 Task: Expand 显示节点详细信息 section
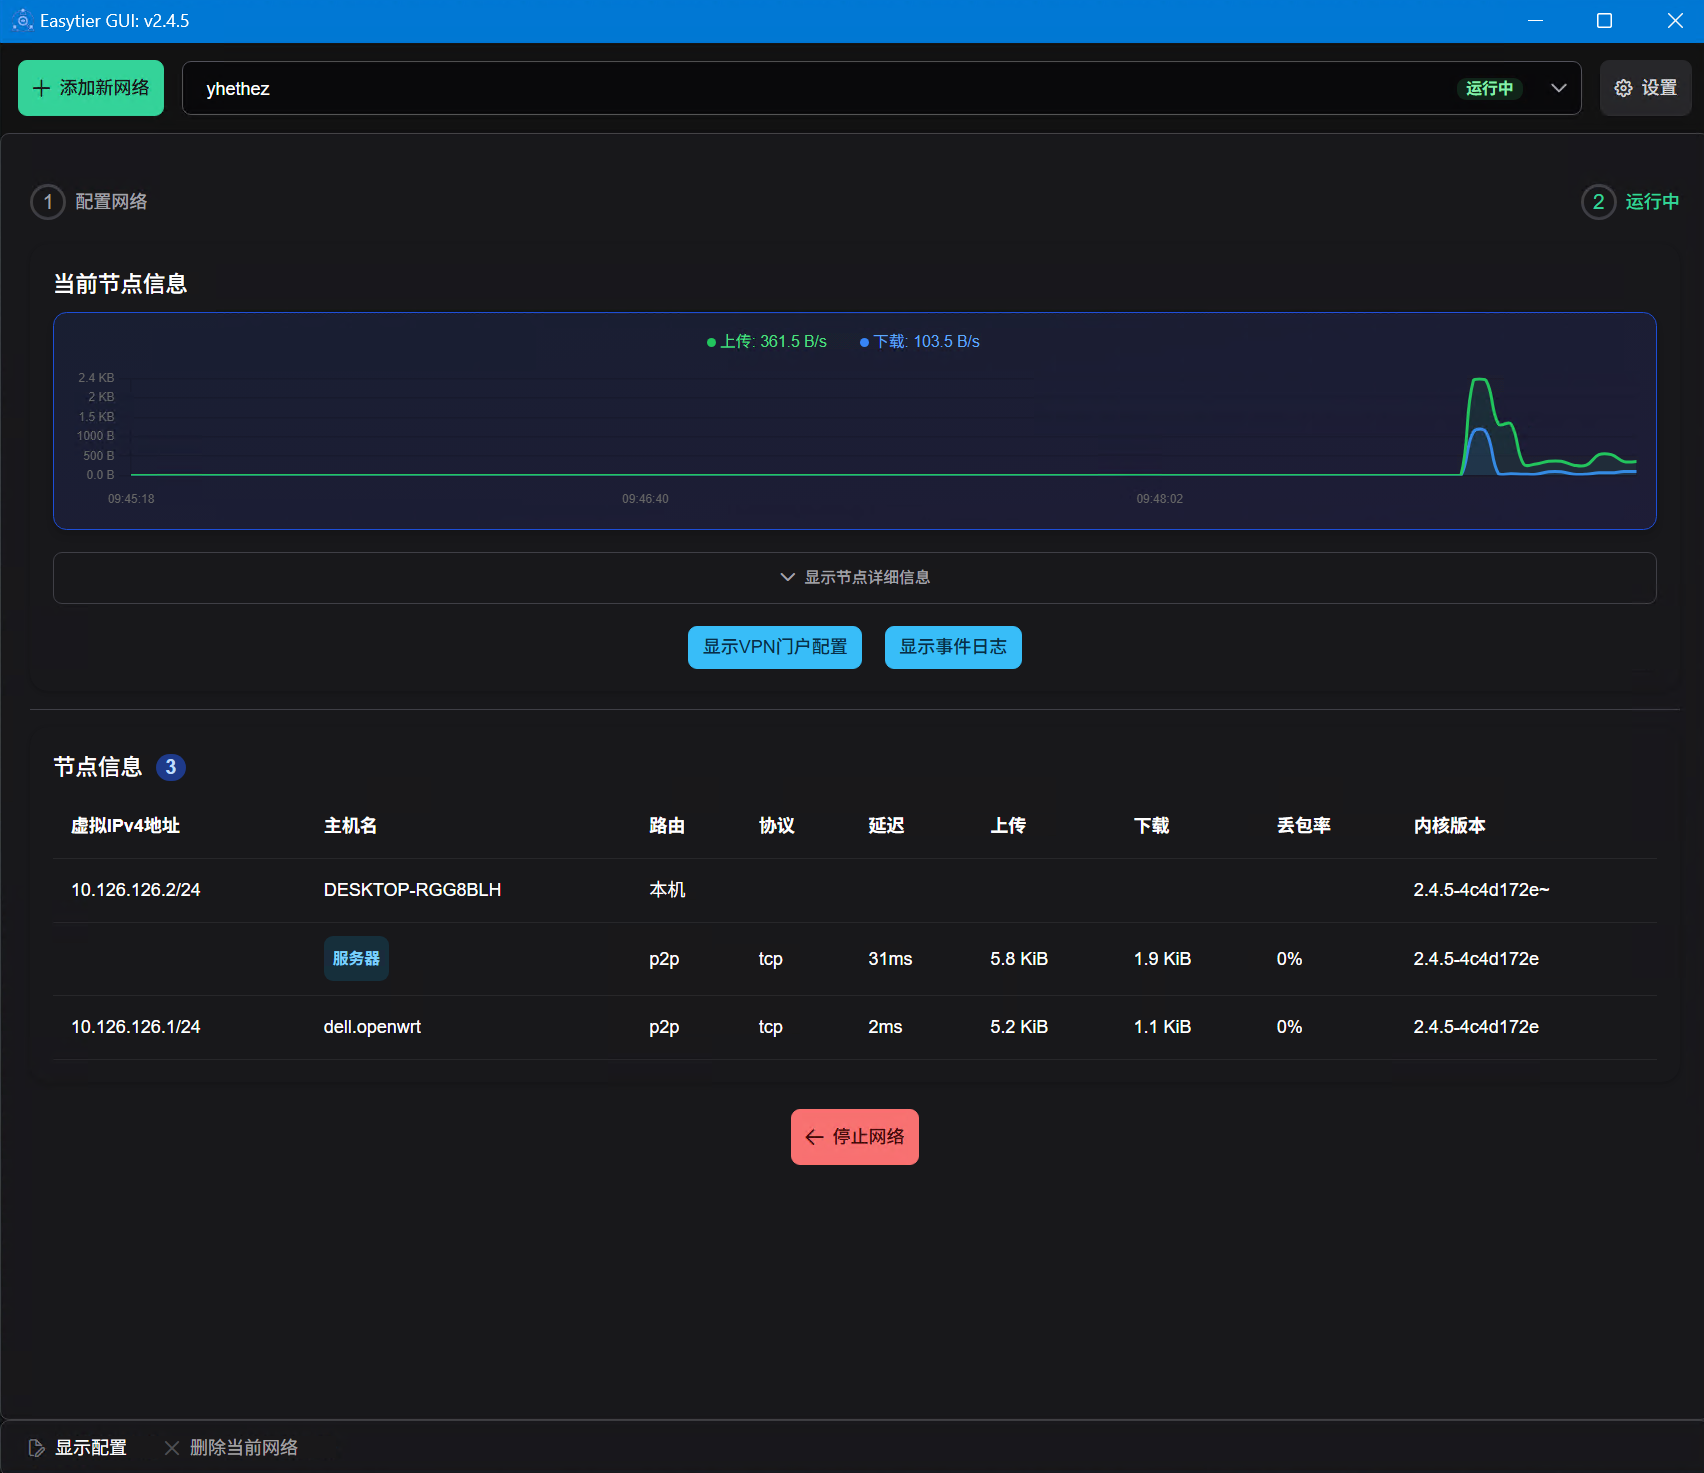click(x=854, y=578)
